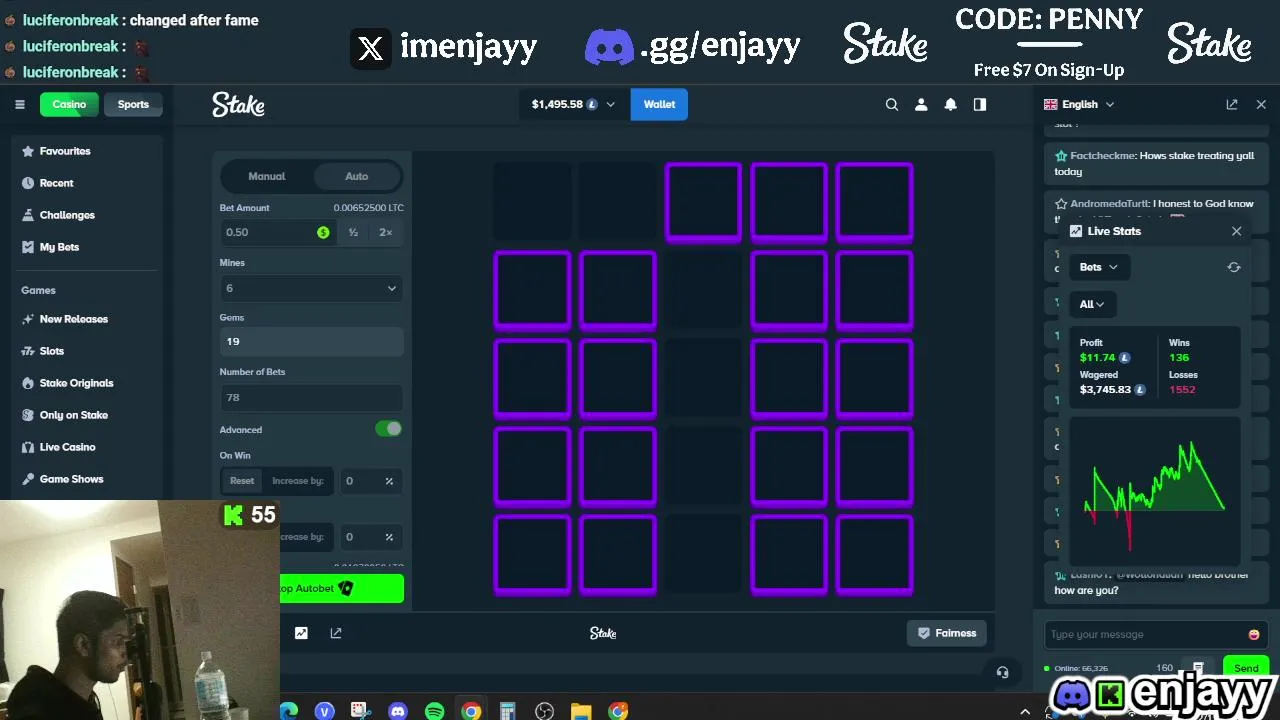
Task: Click the Wallet button
Action: (659, 104)
